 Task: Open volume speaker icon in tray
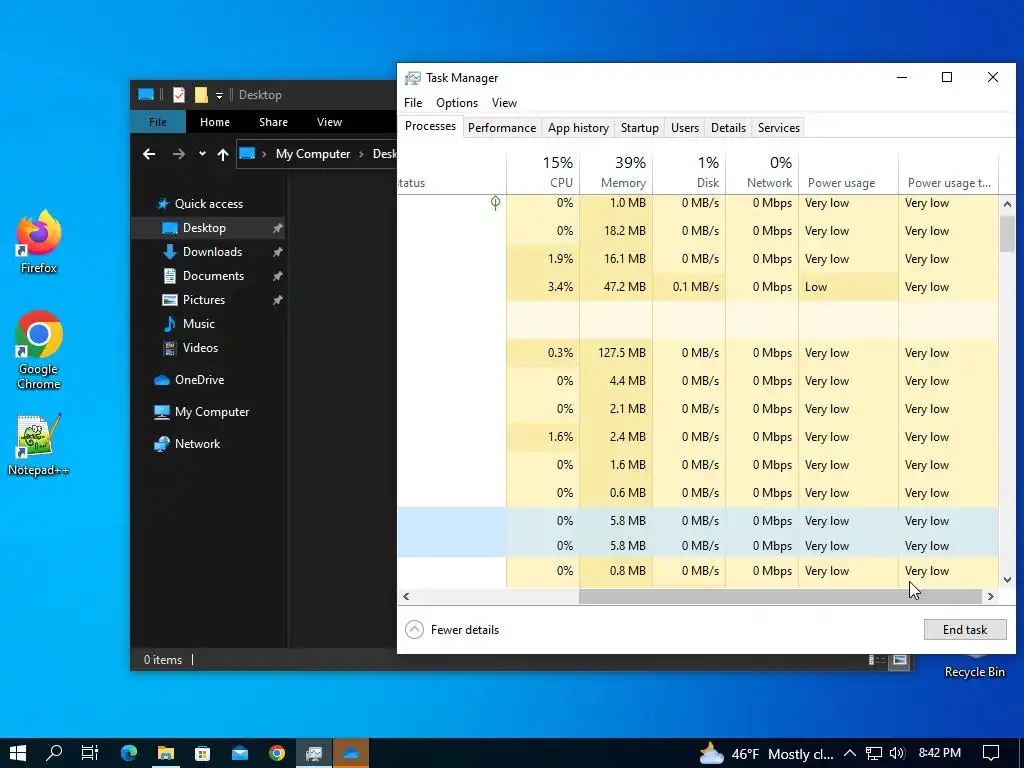(897, 754)
